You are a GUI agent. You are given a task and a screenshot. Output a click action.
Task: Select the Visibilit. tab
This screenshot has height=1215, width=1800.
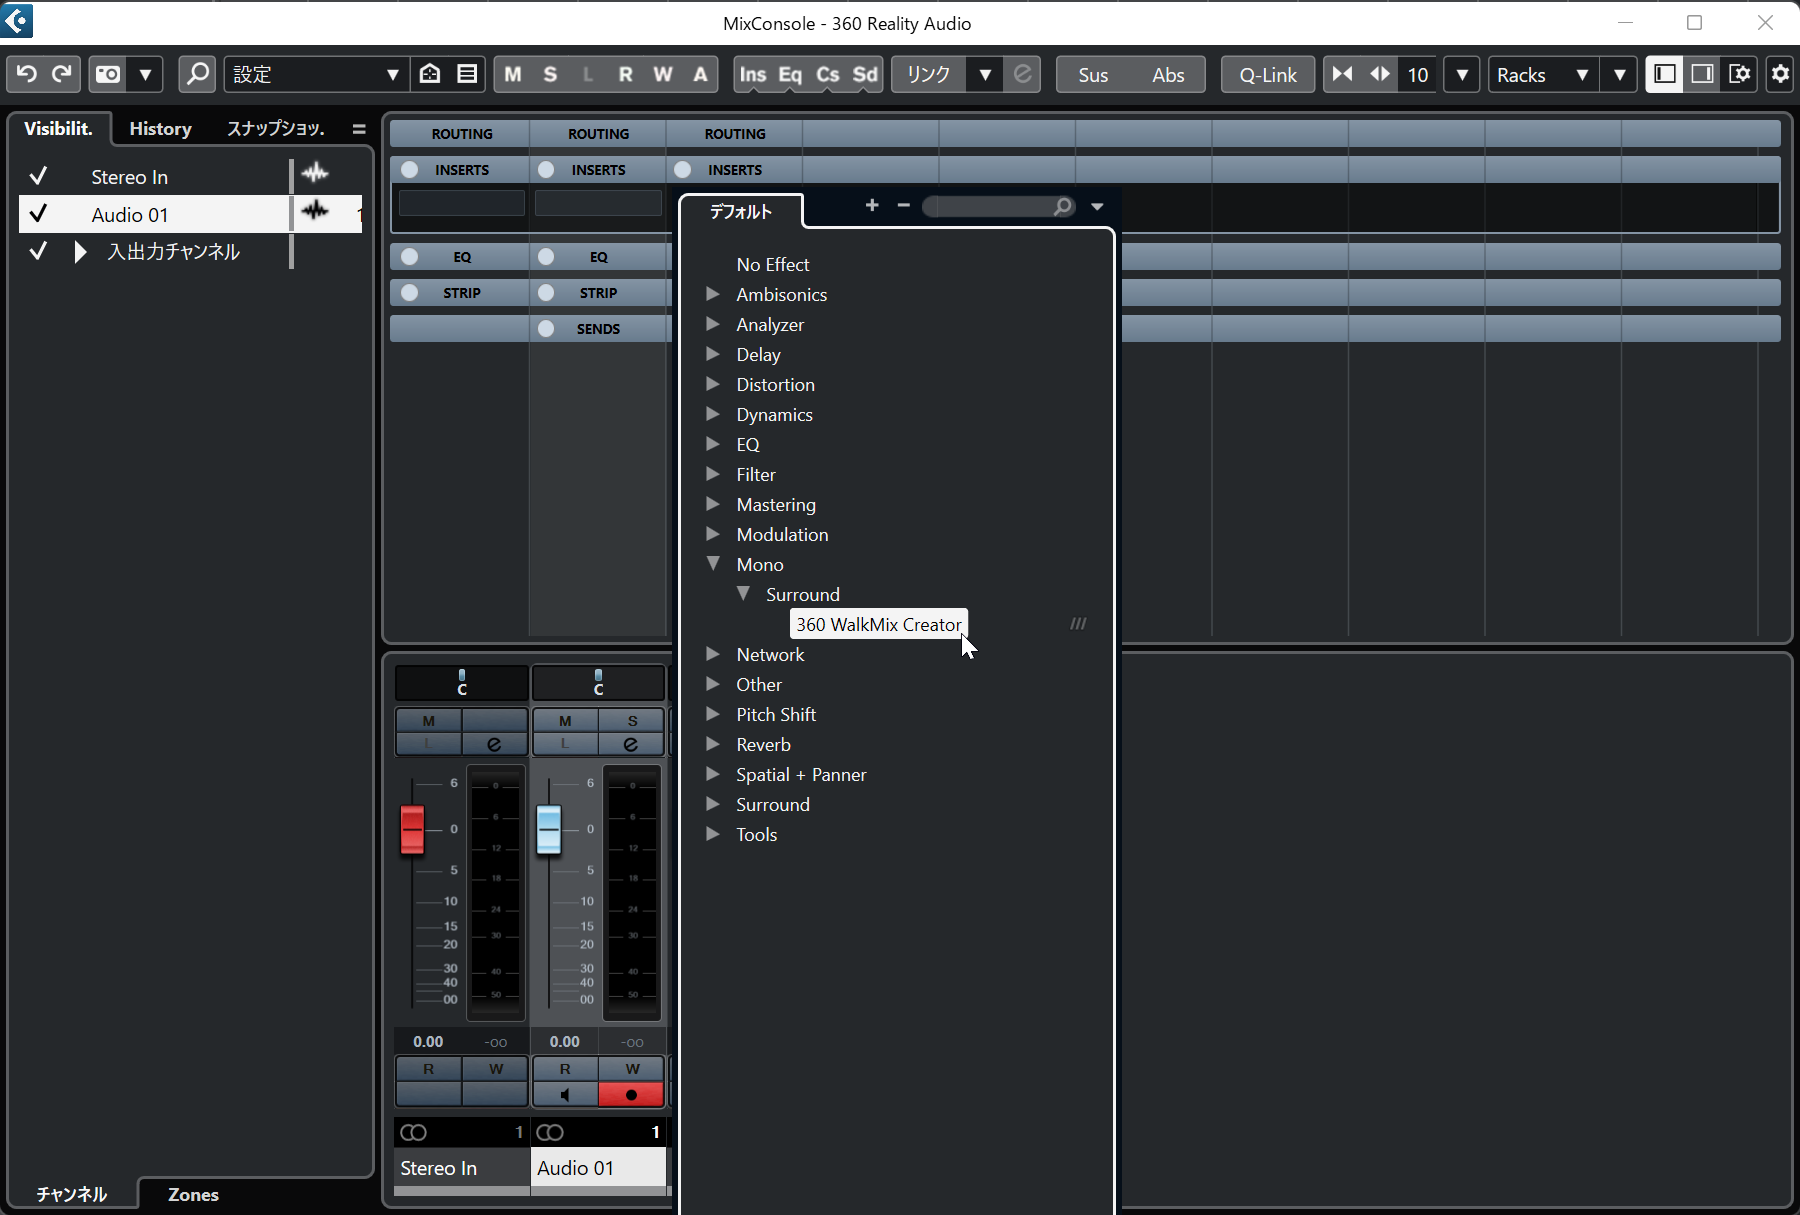(58, 128)
